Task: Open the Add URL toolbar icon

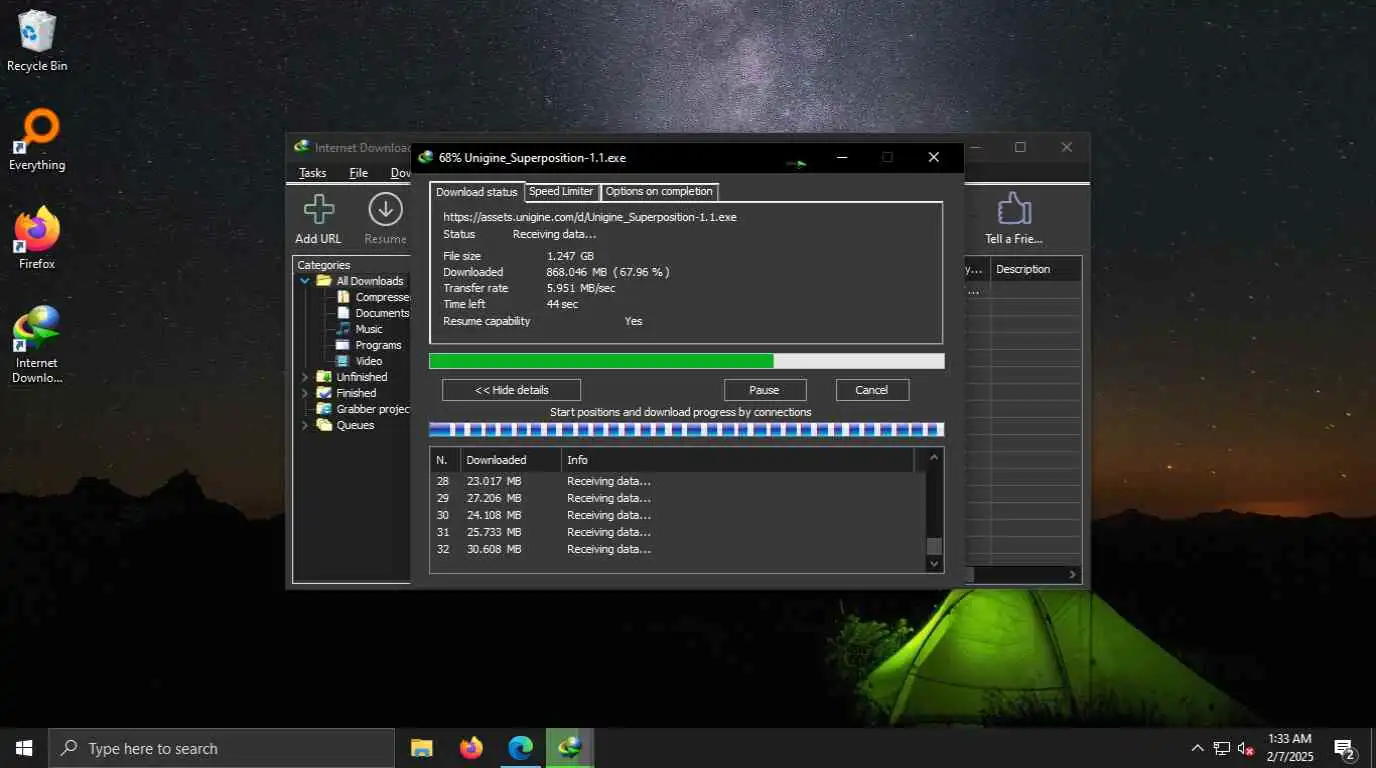Action: [x=318, y=210]
